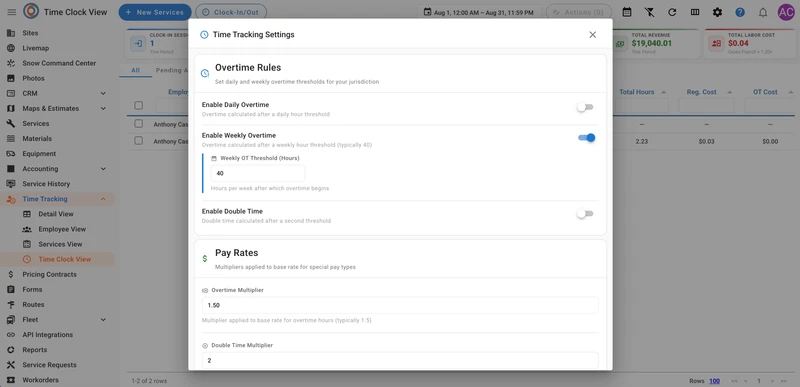800x387 pixels.
Task: Open the Service Requests tools icon
Action: [11, 365]
